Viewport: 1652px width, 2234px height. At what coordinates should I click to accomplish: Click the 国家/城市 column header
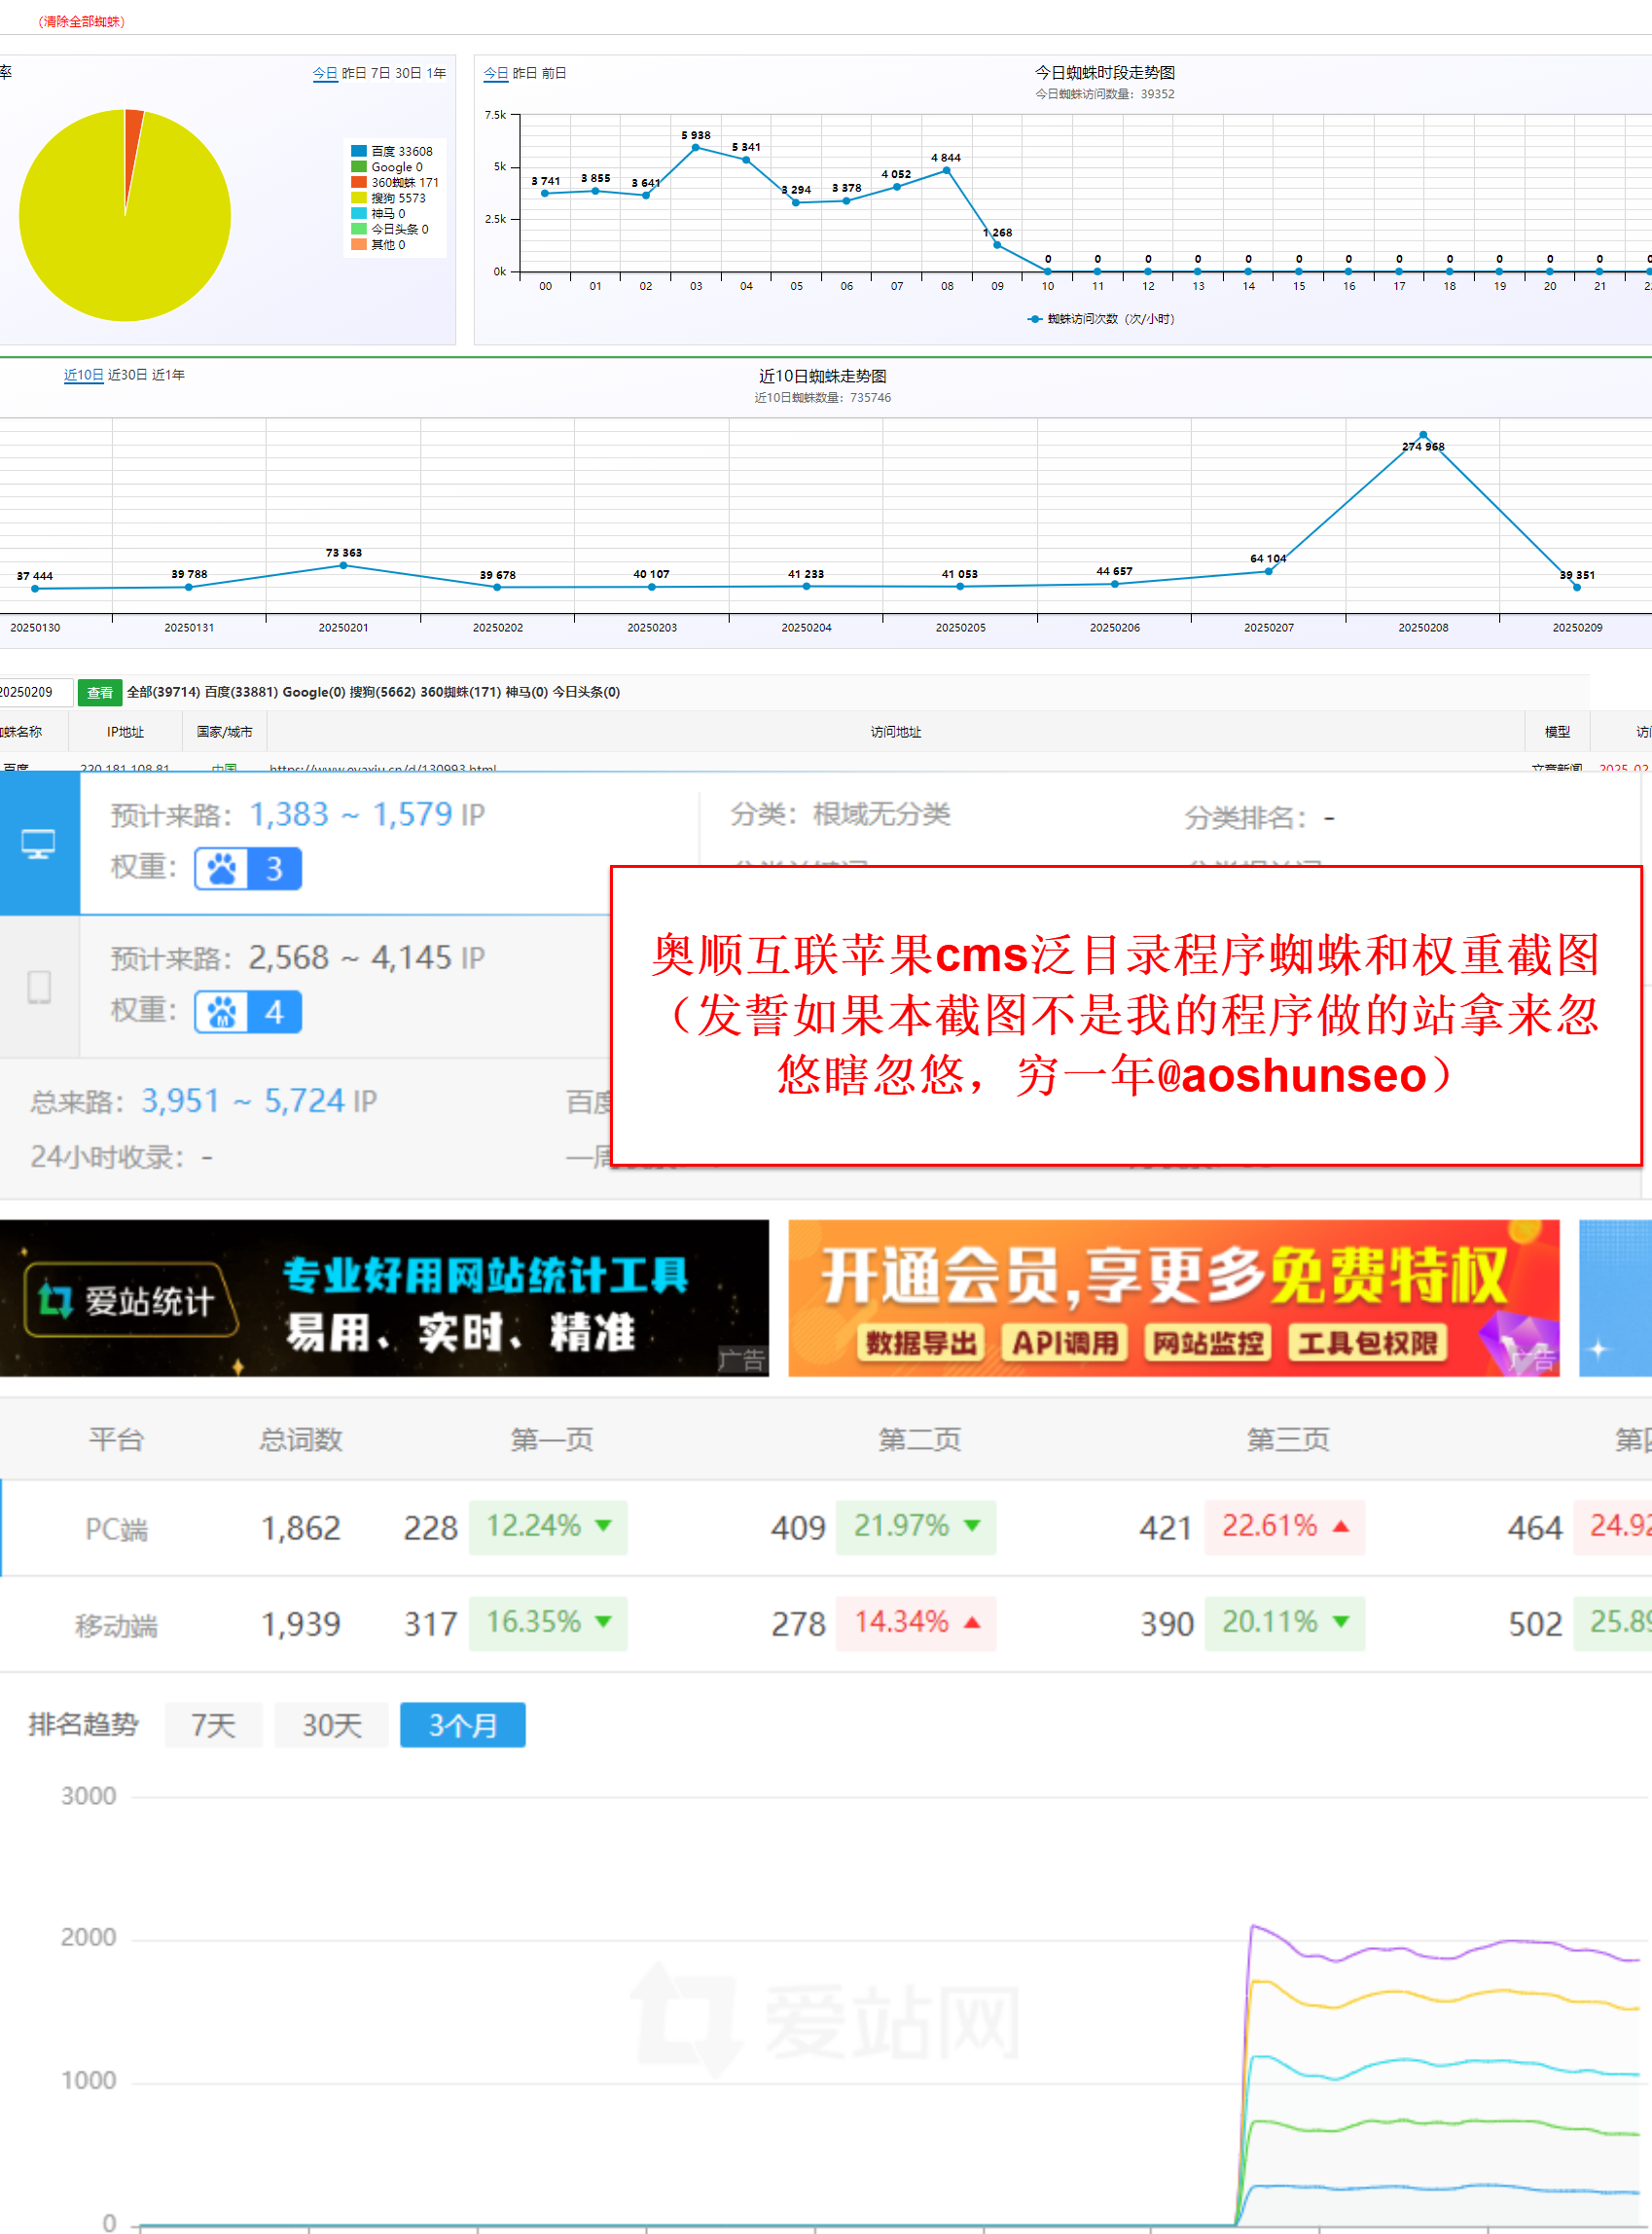pos(224,732)
